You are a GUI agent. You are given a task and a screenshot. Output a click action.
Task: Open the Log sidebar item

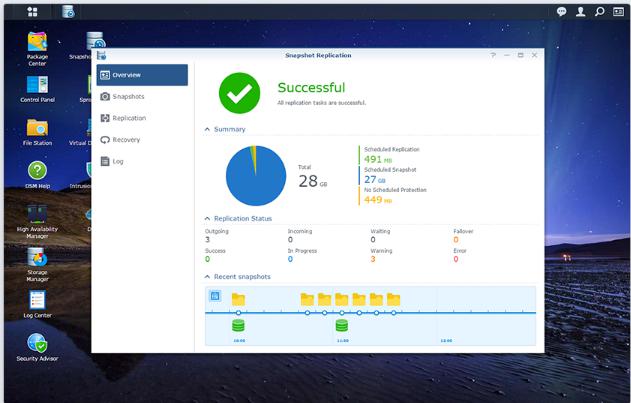(x=118, y=161)
